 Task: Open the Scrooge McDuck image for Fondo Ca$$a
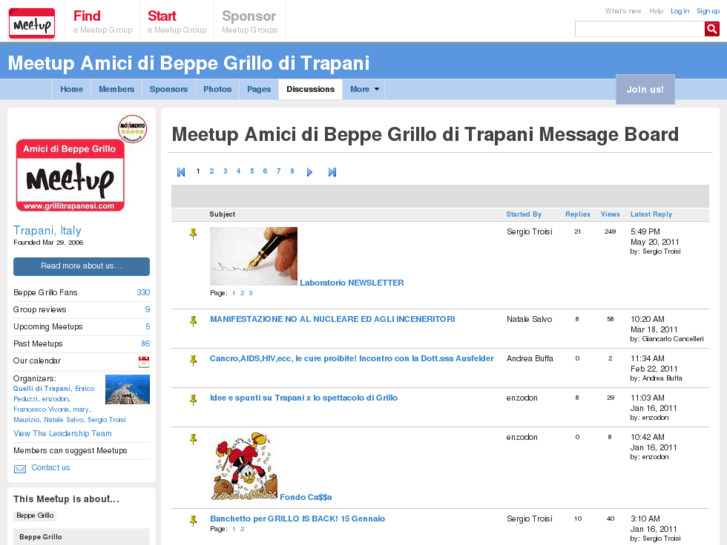tap(244, 466)
